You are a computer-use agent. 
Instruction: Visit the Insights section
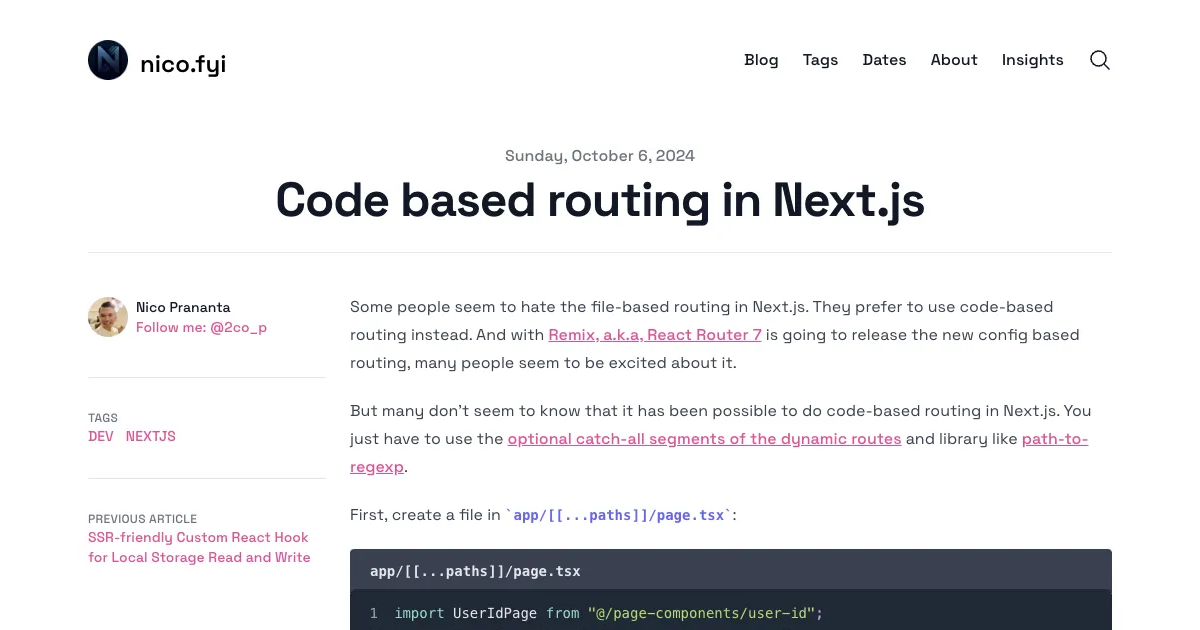[x=1032, y=60]
